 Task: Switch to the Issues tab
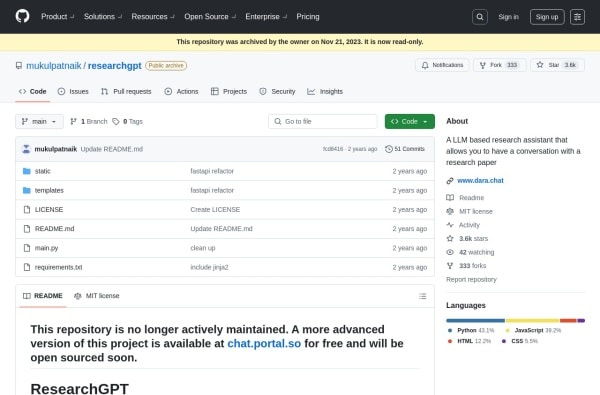pos(73,91)
